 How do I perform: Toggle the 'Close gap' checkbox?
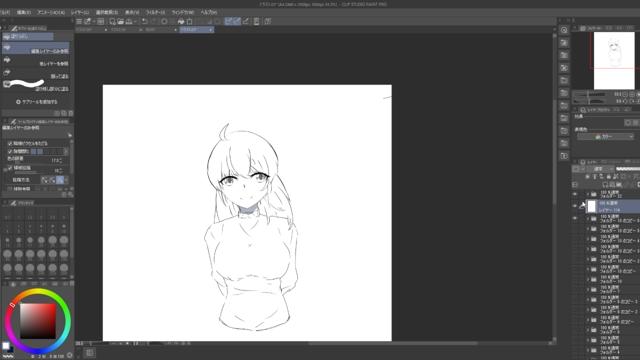tap(10, 151)
